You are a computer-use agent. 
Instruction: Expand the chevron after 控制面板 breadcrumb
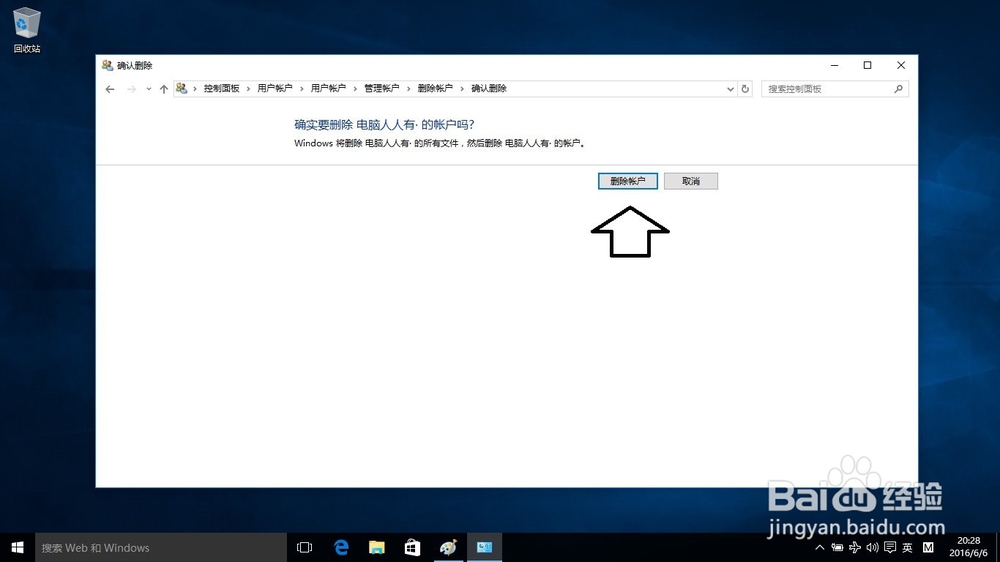point(248,89)
